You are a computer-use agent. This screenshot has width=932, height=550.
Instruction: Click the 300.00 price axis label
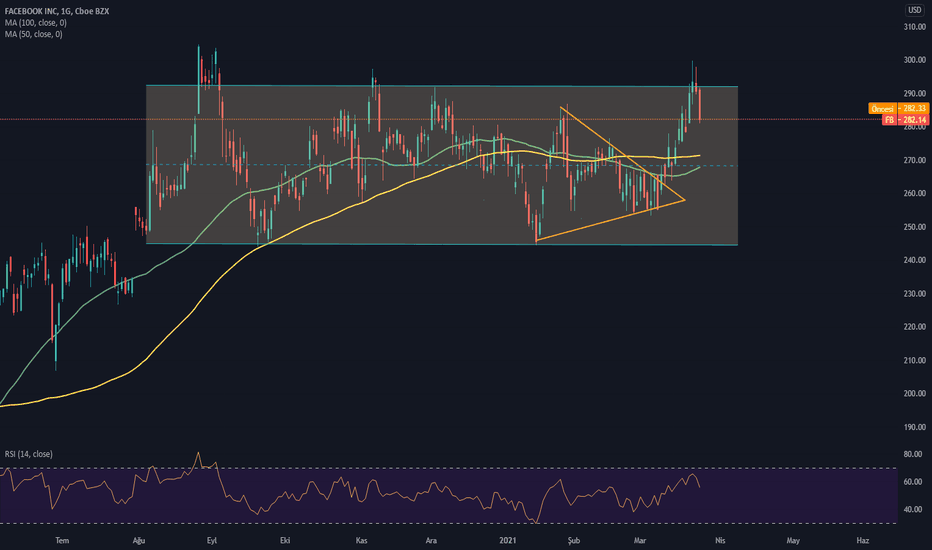914,60
